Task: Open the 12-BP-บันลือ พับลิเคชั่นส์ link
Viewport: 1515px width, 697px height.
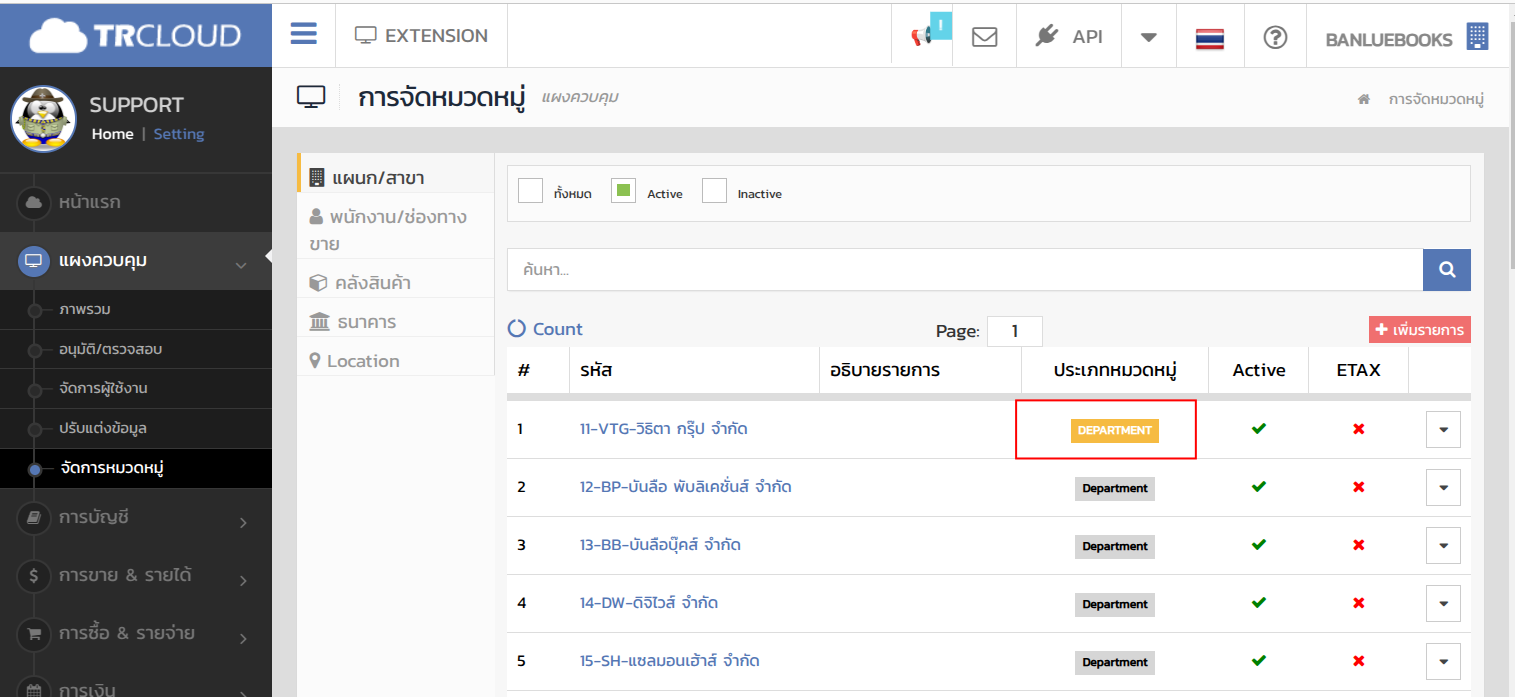Action: click(x=686, y=487)
